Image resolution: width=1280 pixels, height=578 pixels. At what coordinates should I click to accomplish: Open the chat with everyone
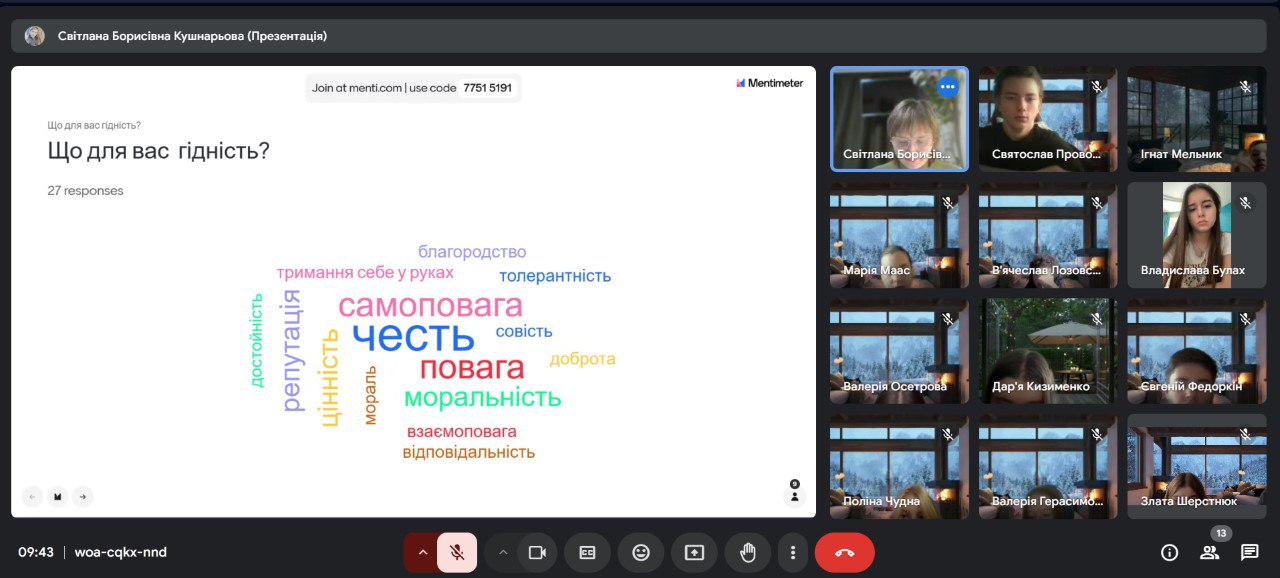pyautogui.click(x=1249, y=552)
